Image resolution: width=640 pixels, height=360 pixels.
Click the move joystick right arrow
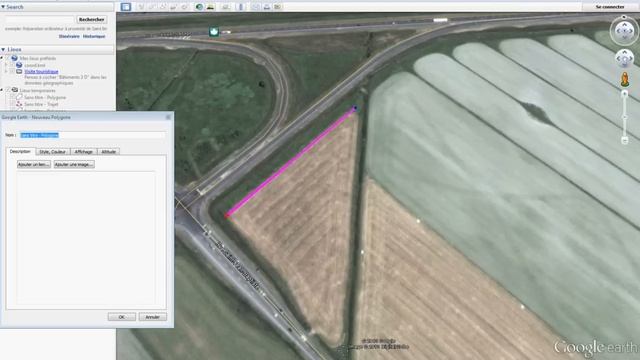click(x=631, y=59)
